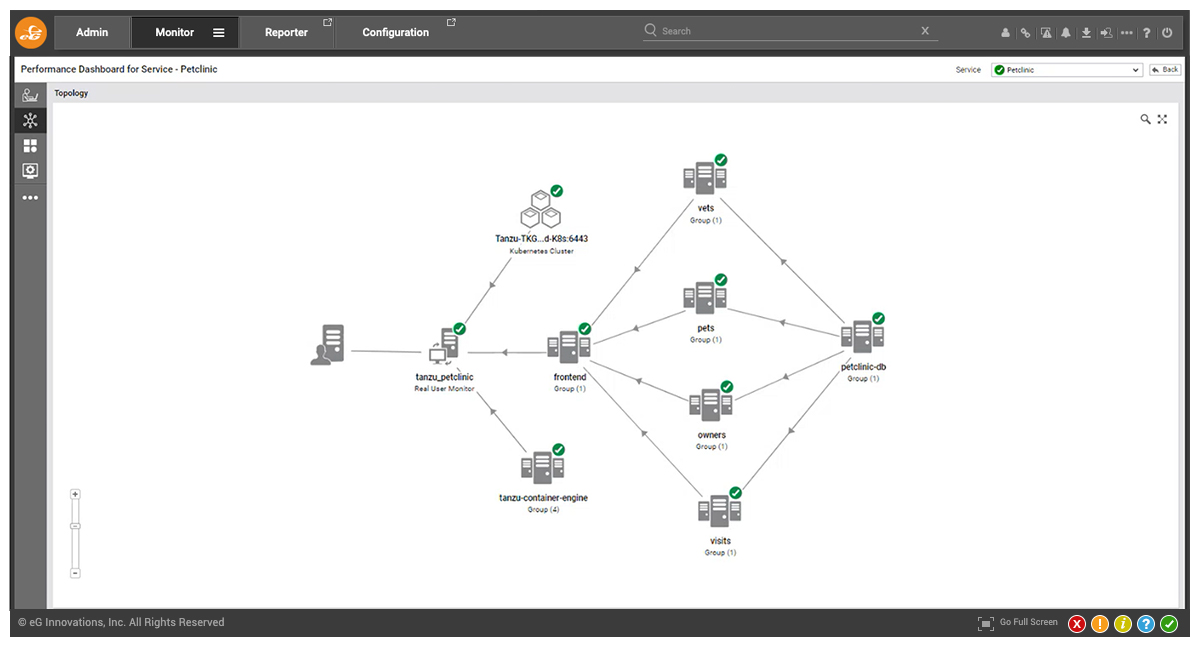The height and width of the screenshot is (647, 1200).
Task: Click the vets label text
Action: pos(706,208)
